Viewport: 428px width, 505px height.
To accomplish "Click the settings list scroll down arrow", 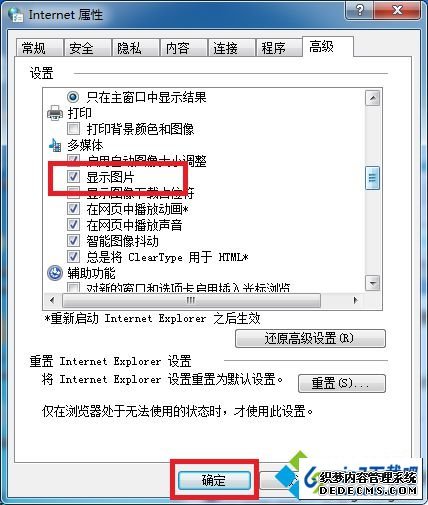I will [372, 283].
